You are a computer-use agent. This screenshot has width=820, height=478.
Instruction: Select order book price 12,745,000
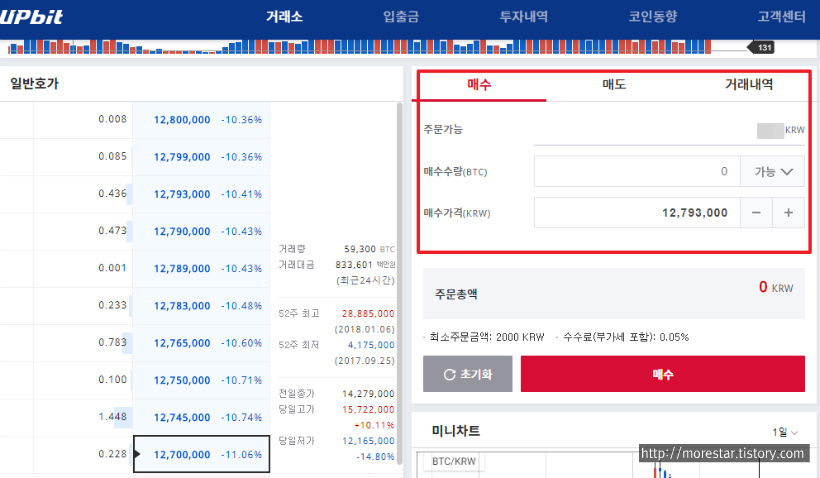(182, 417)
